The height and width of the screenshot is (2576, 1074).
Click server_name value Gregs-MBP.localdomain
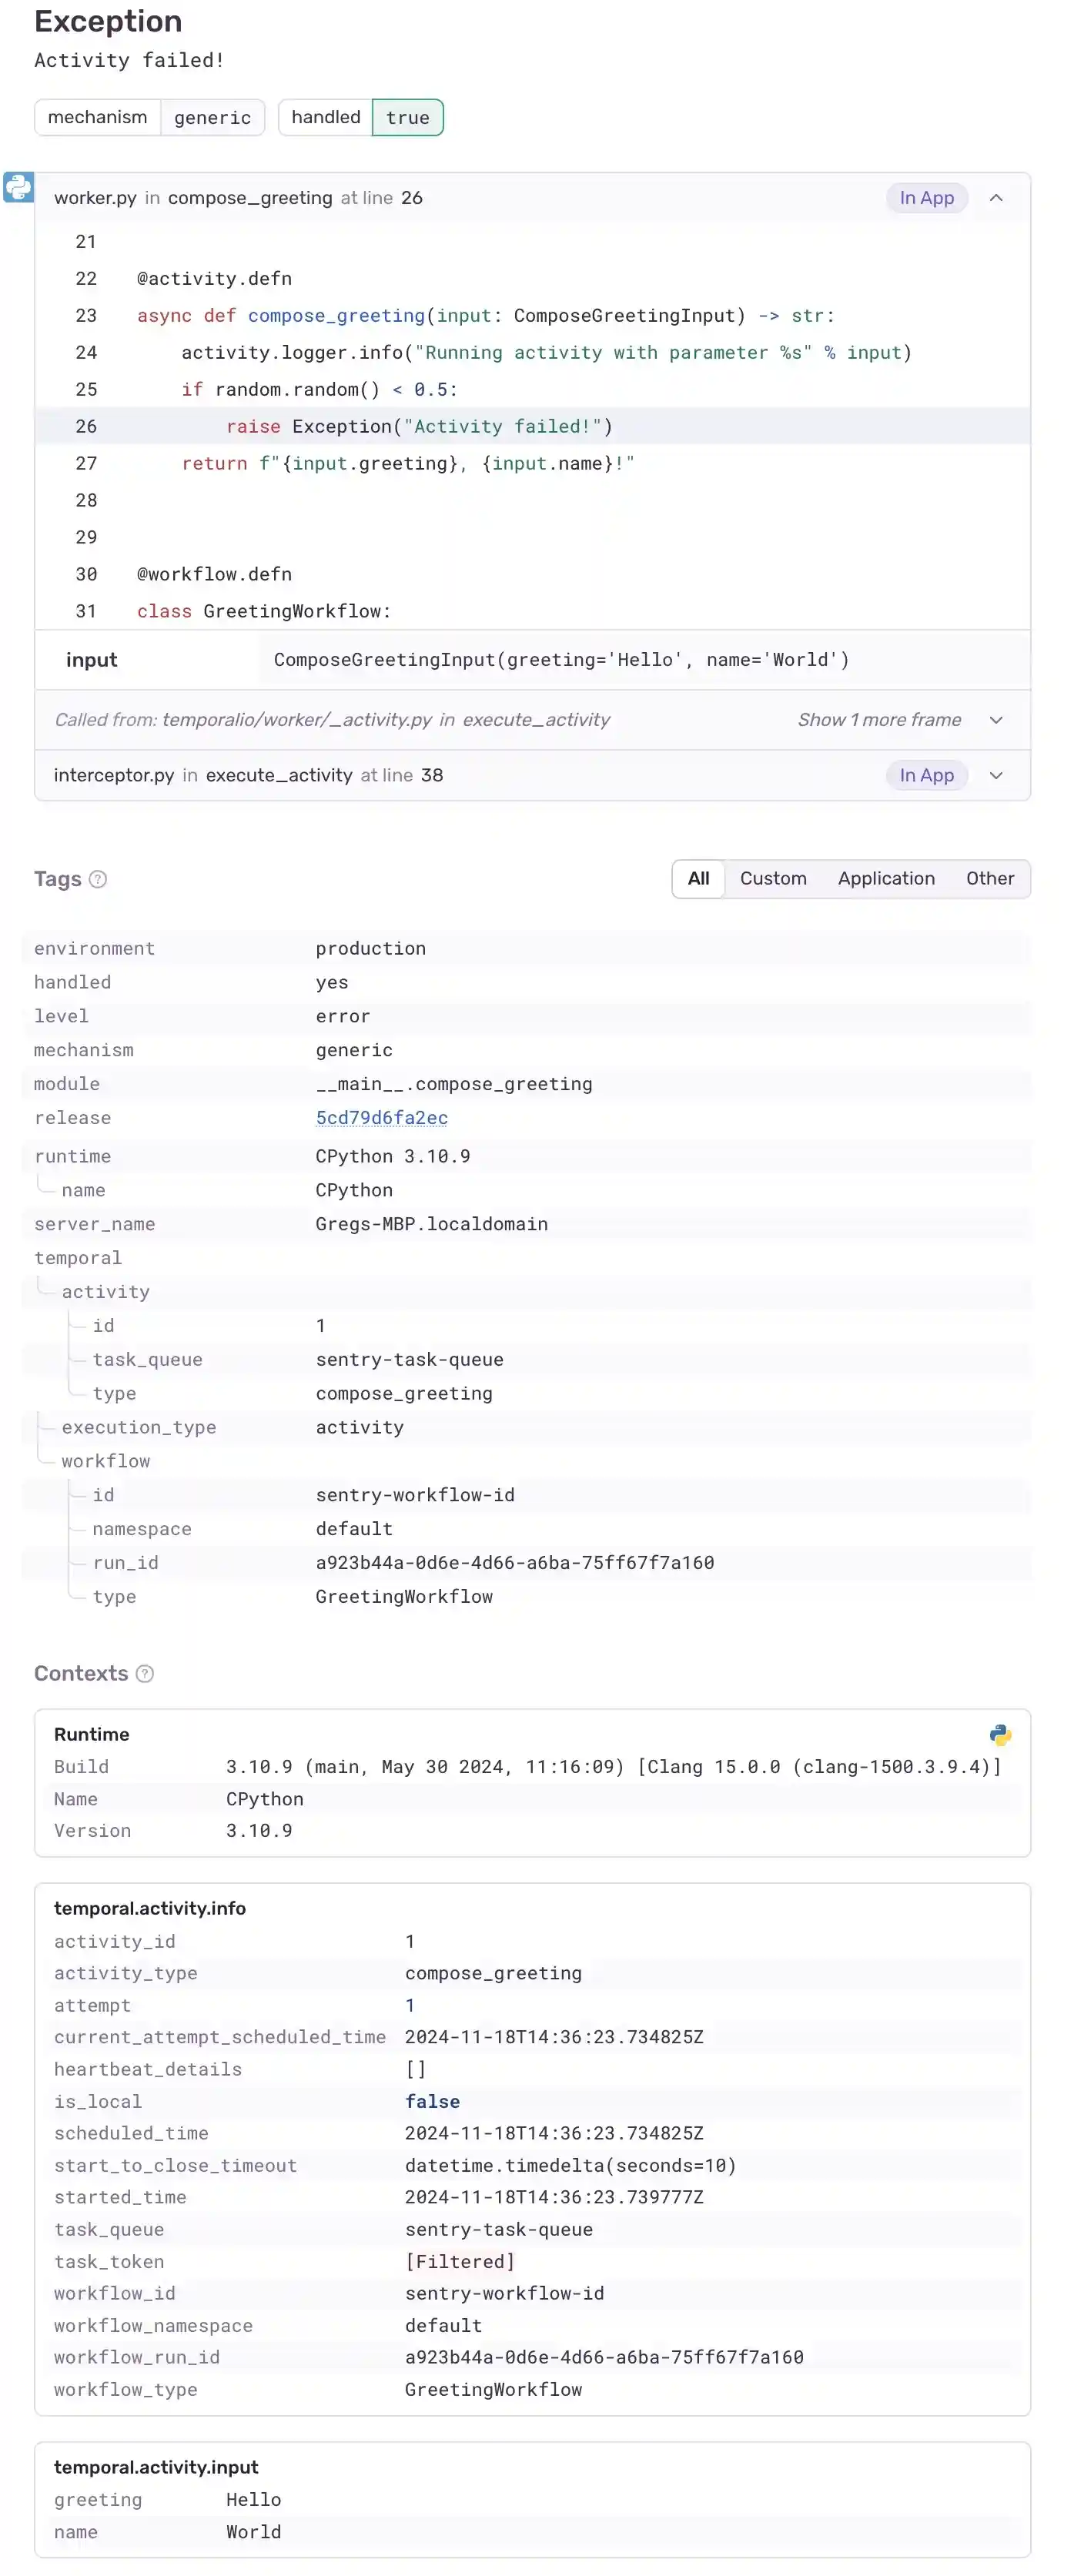pos(431,1224)
